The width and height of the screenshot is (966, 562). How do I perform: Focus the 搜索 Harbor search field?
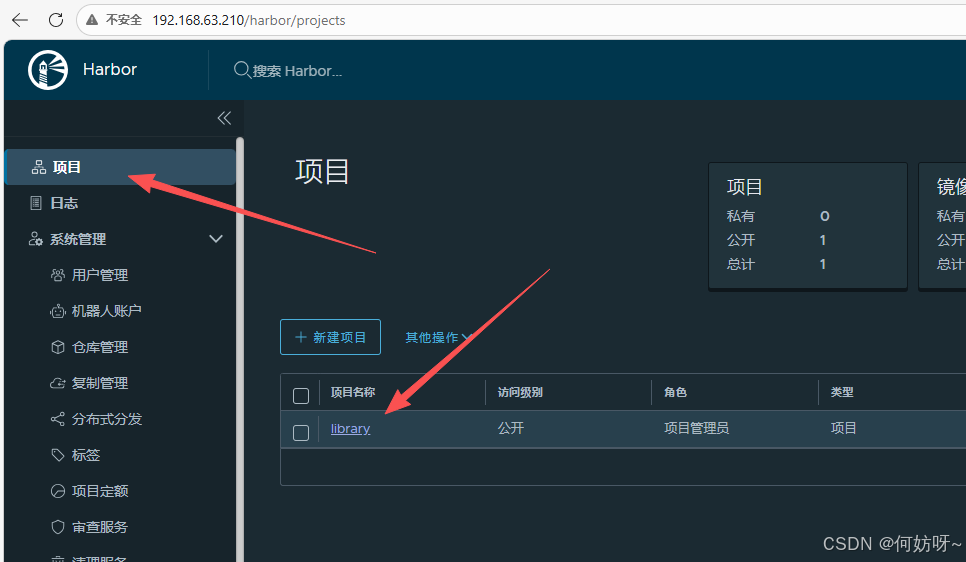tap(297, 71)
